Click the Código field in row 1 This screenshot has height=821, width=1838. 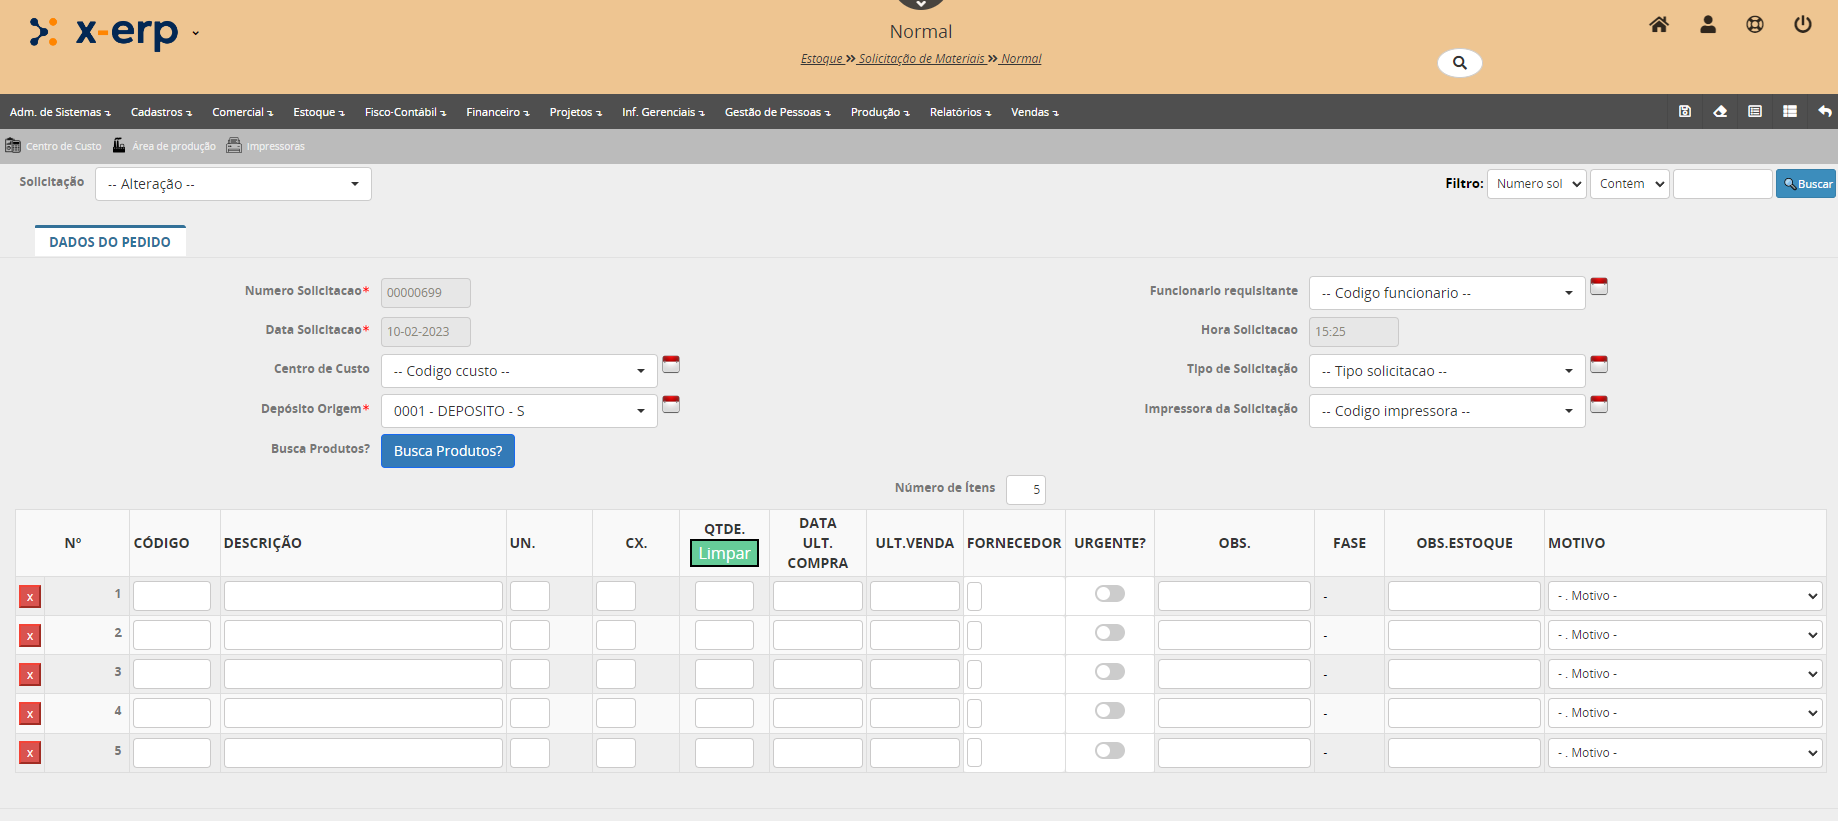click(172, 596)
